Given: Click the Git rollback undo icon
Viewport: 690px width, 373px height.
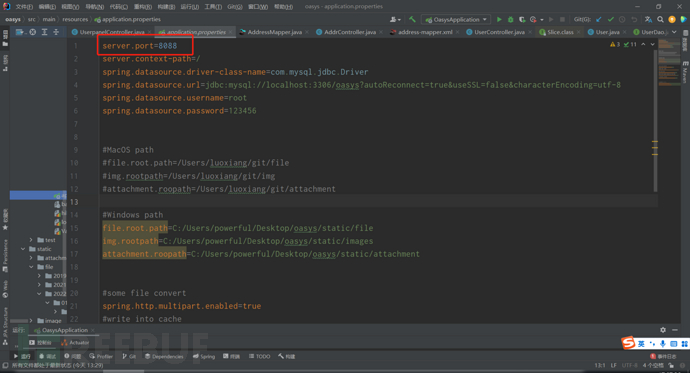Looking at the screenshot, I should 634,19.
